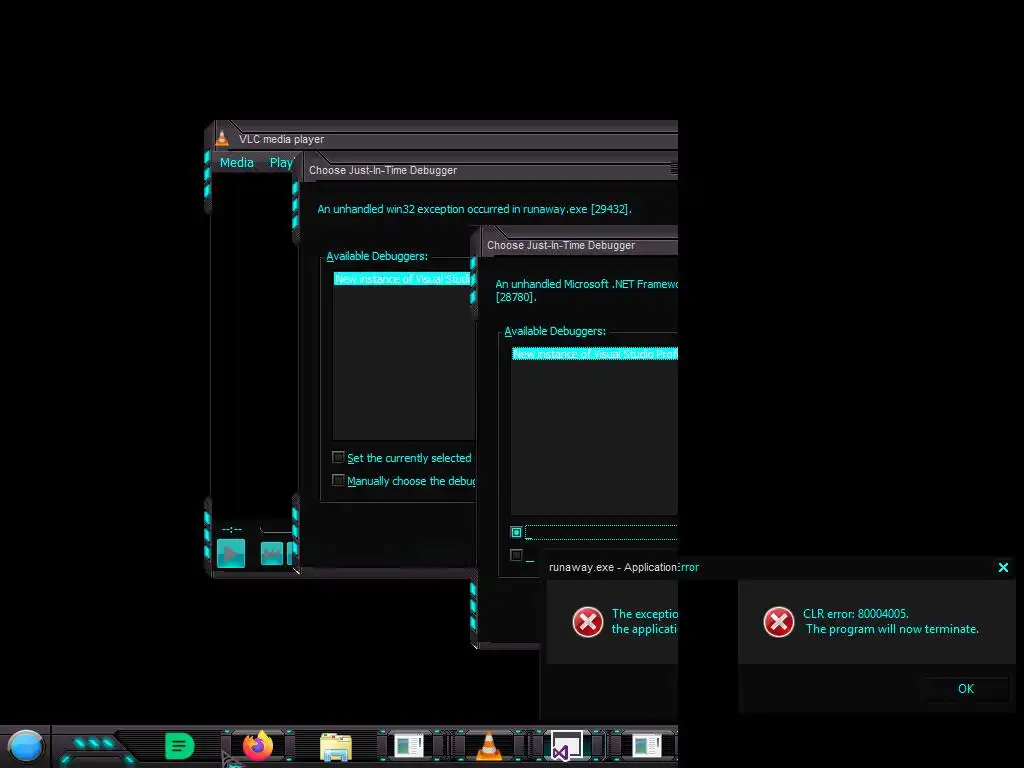1024x768 pixels.
Task: Open the Start orb on the taskbar
Action: (x=25, y=746)
